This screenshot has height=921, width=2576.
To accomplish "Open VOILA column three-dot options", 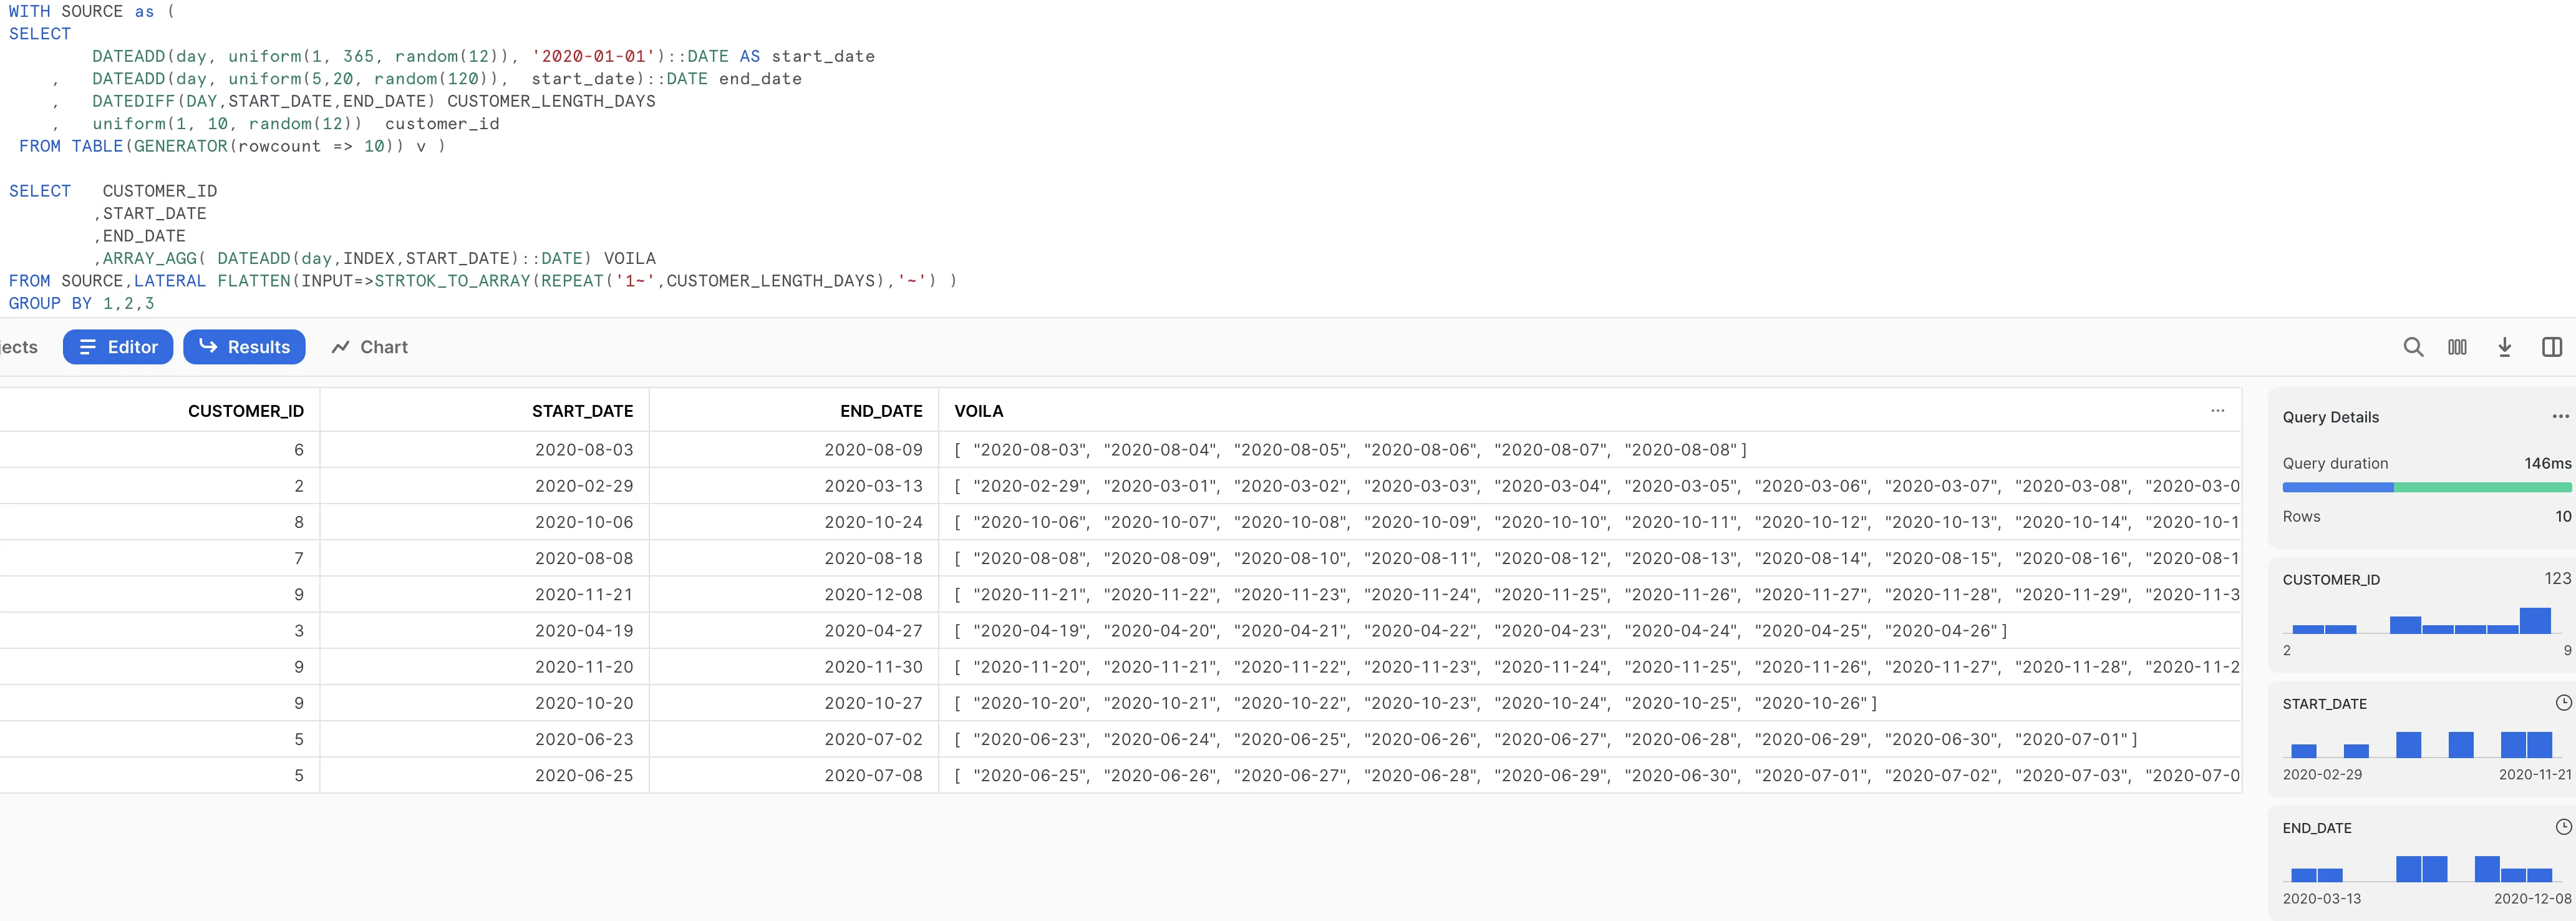I will (2217, 411).
